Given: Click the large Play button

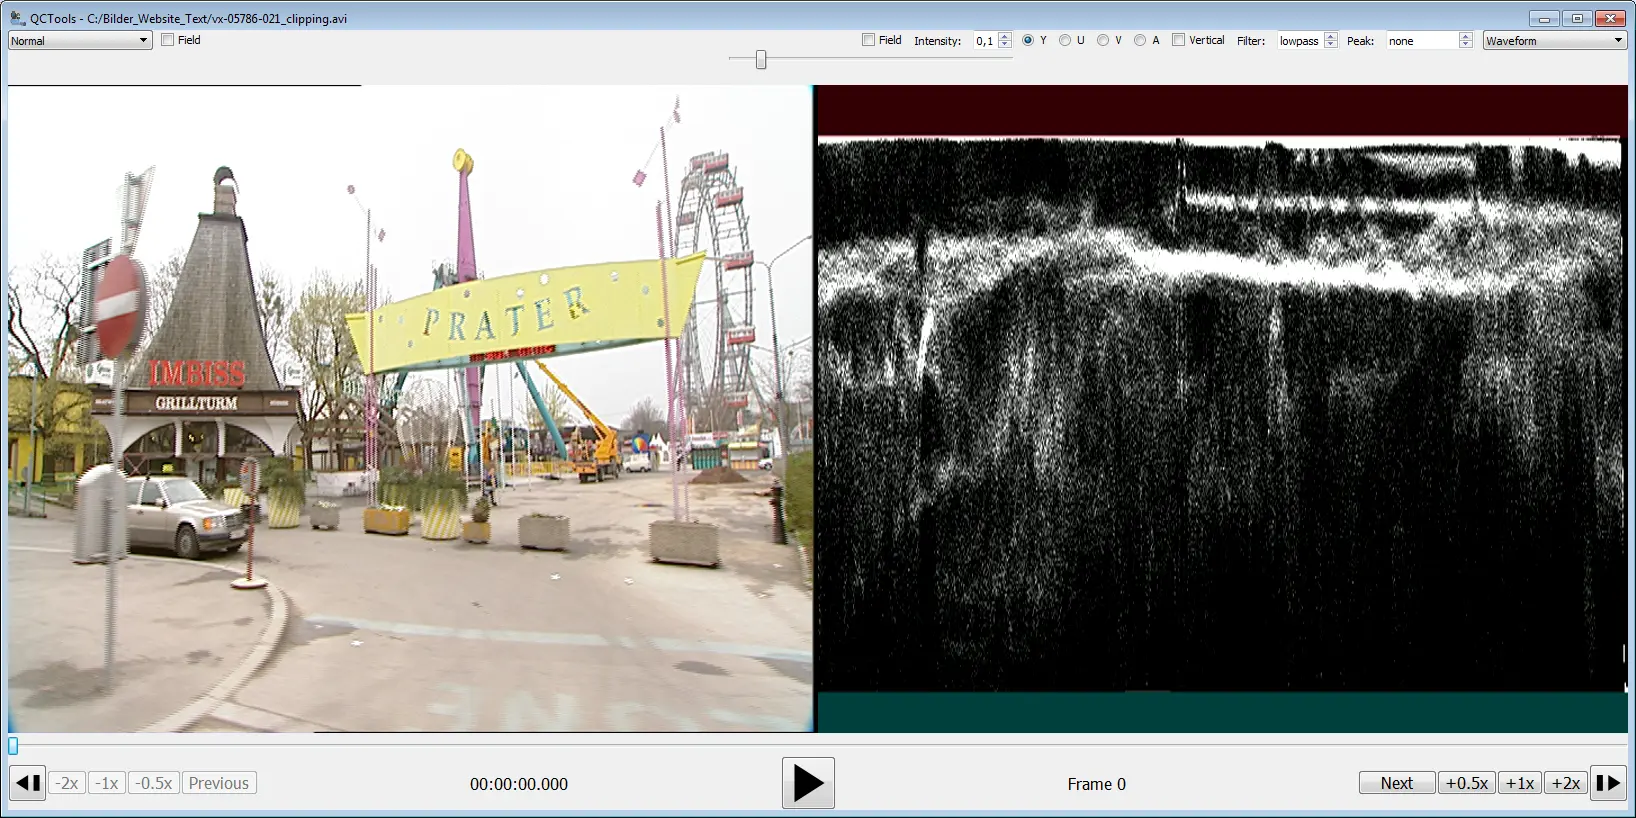Looking at the screenshot, I should pyautogui.click(x=808, y=783).
